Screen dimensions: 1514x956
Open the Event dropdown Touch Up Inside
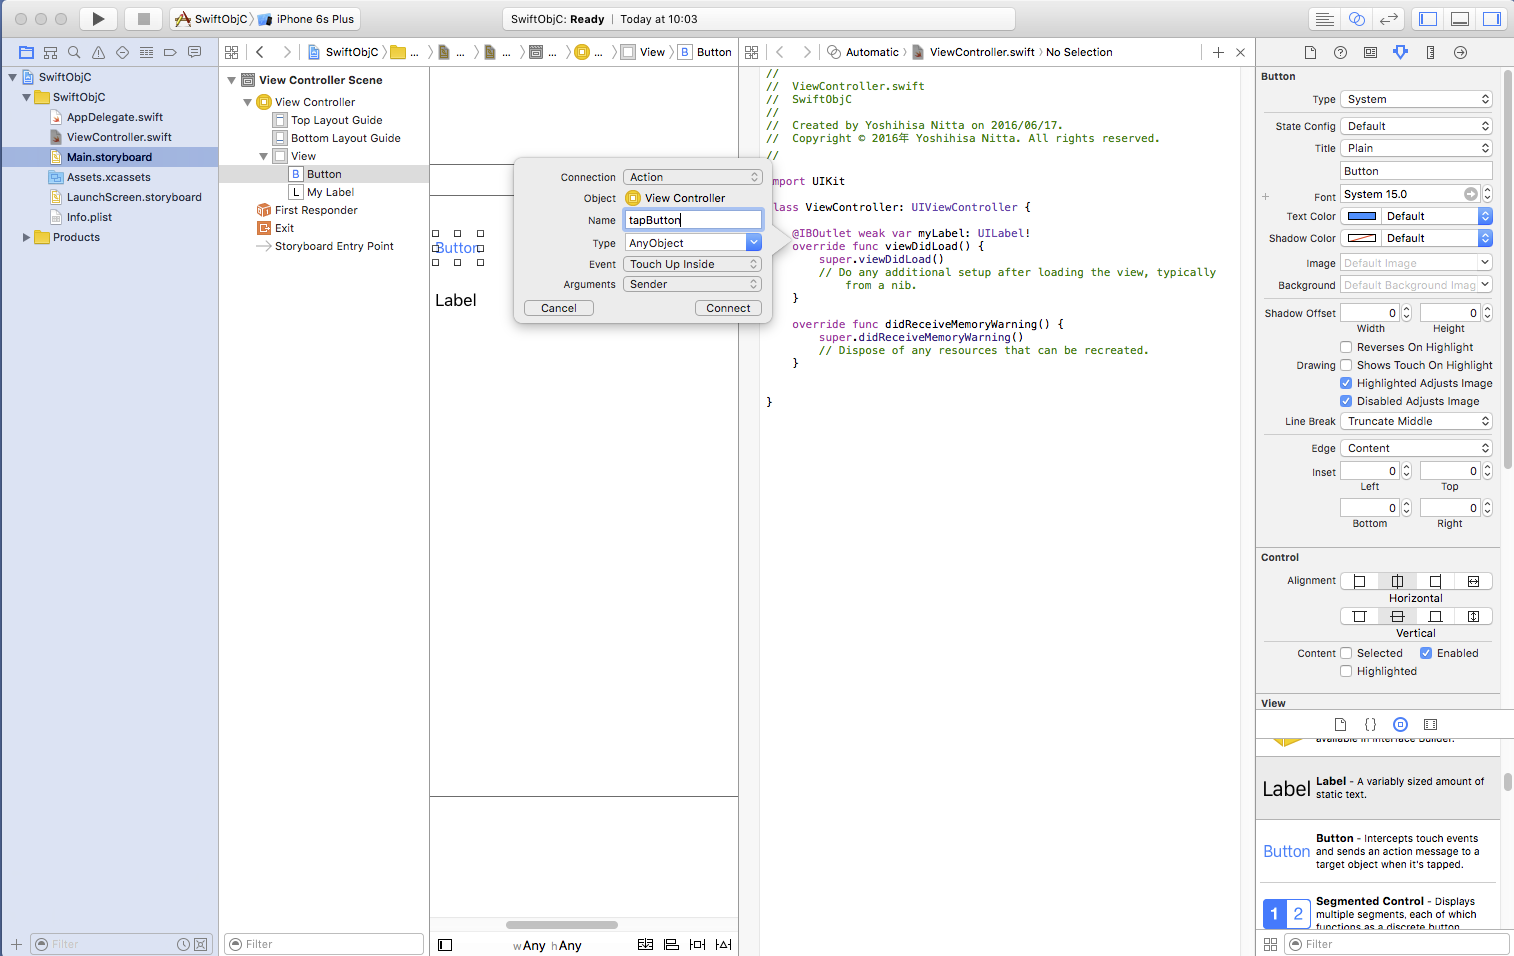(x=692, y=264)
